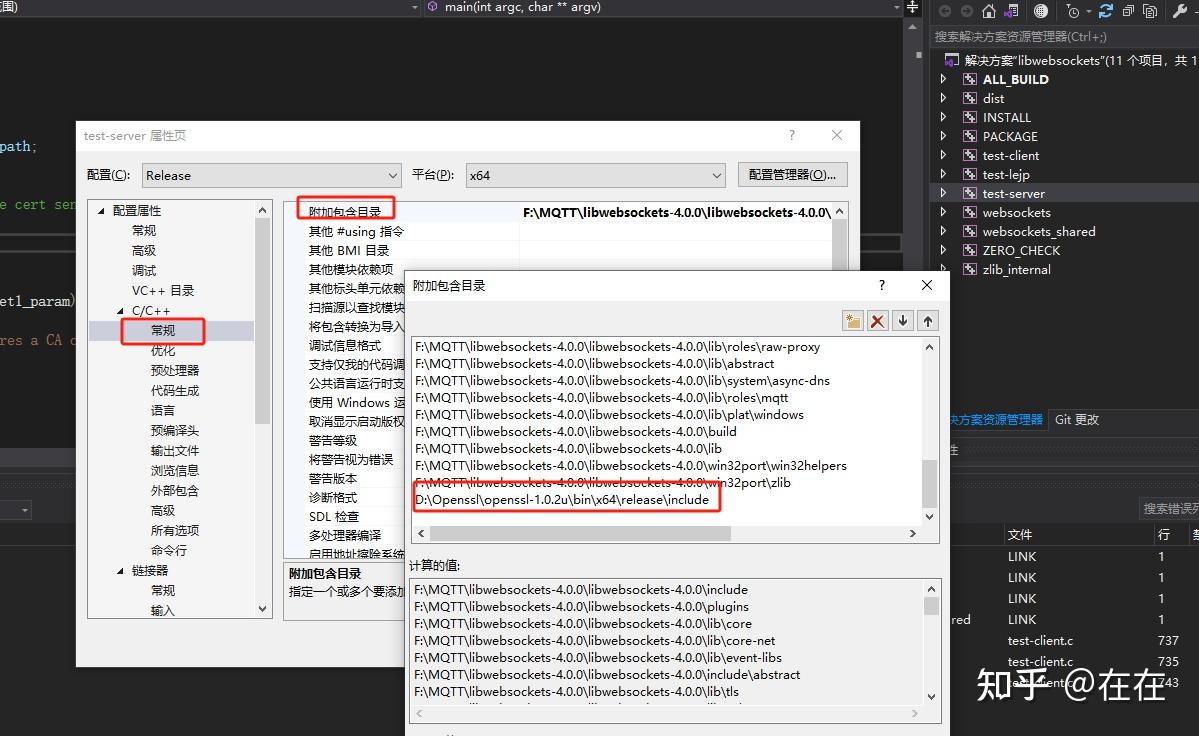Click the help question mark on 附加包含目录 dialog
1199x736 pixels.
[x=881, y=285]
